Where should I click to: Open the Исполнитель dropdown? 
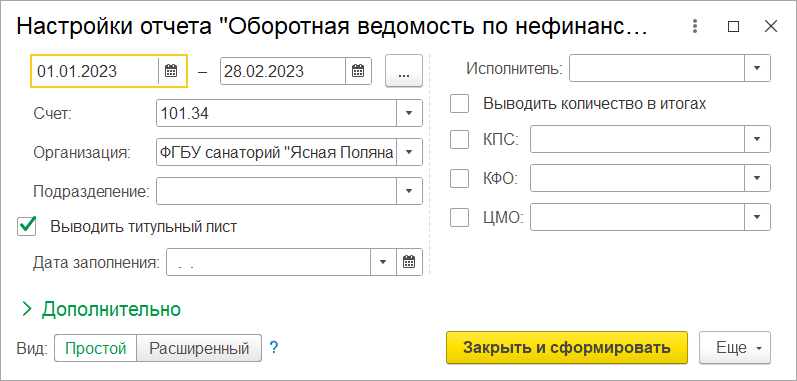(757, 68)
